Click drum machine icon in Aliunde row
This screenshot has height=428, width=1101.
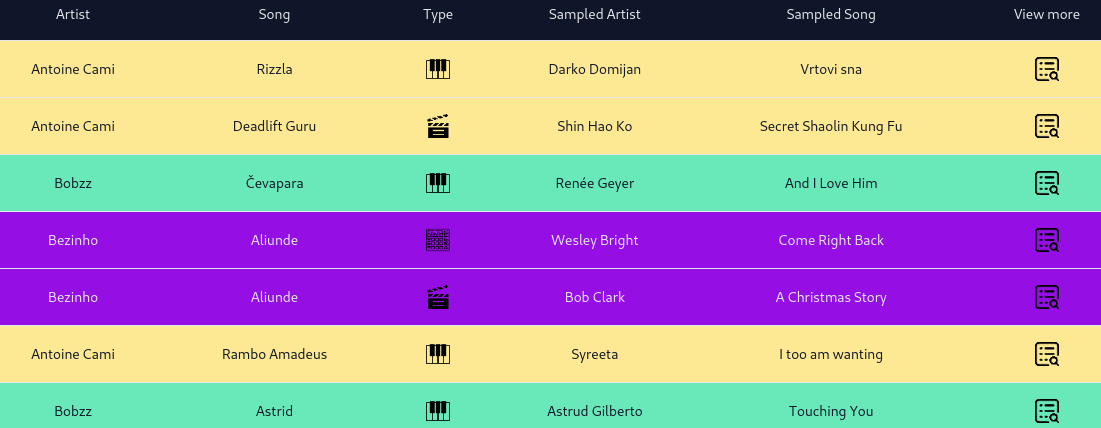(437, 240)
